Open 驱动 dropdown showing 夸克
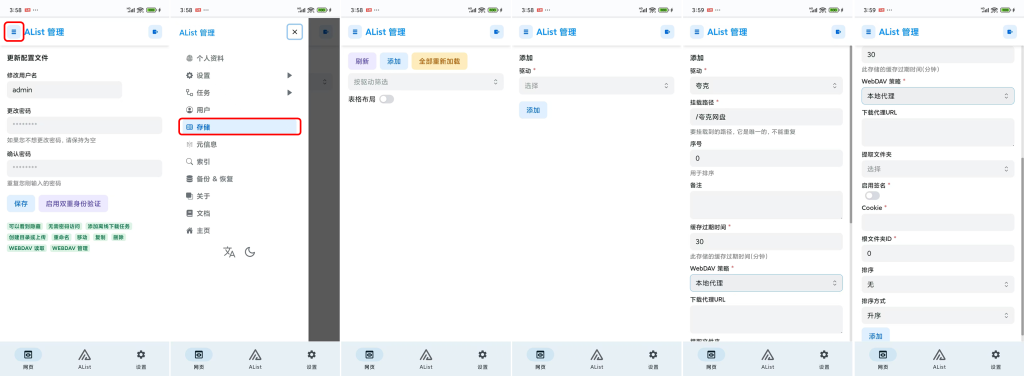 pyautogui.click(x=766, y=86)
